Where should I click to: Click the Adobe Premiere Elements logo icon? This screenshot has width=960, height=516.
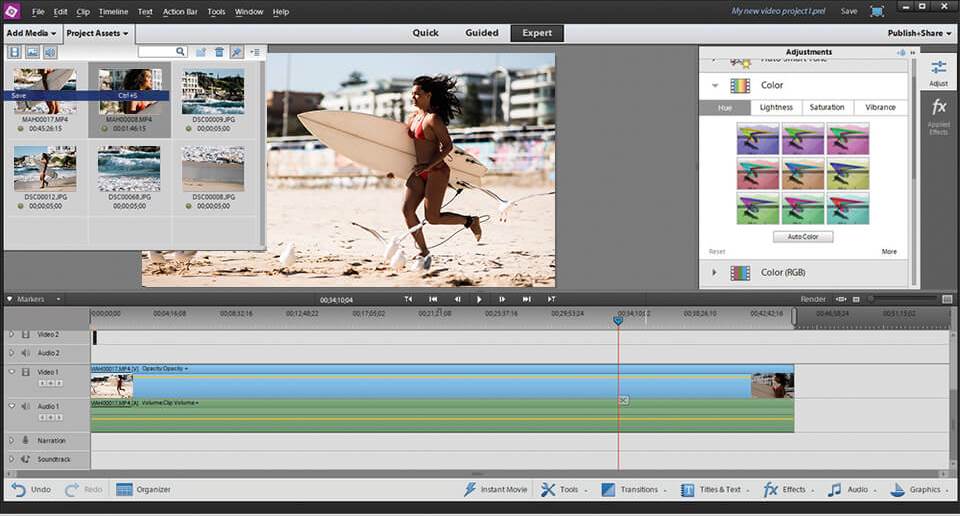[x=12, y=11]
